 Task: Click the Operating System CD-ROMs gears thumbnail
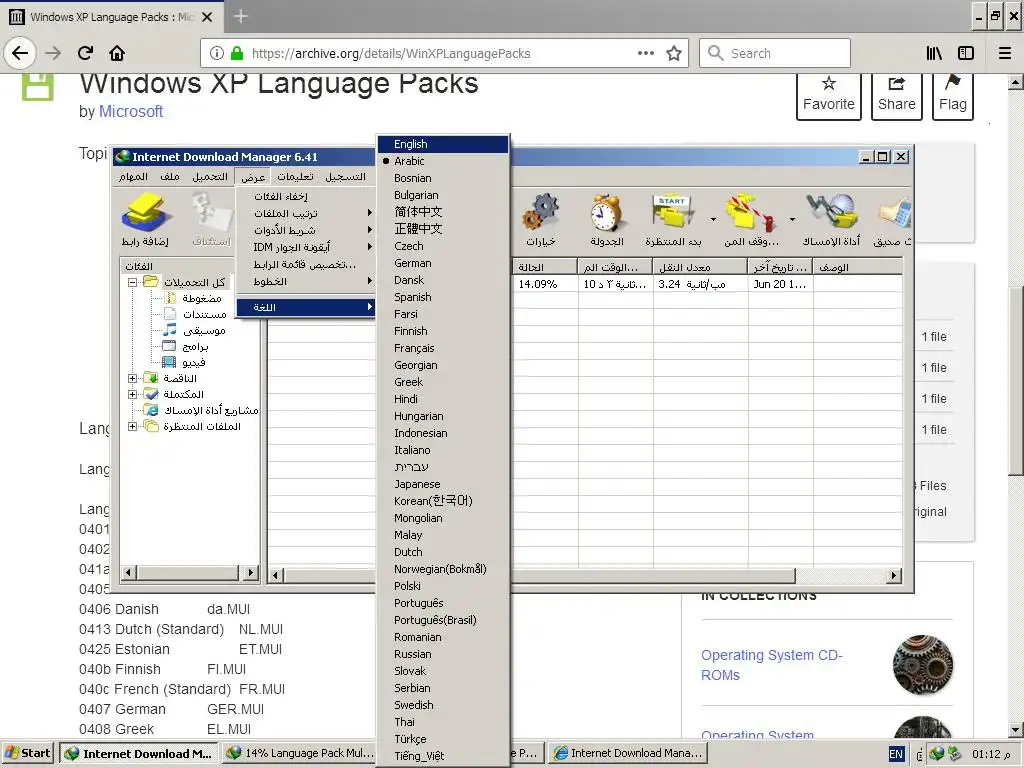pyautogui.click(x=923, y=665)
